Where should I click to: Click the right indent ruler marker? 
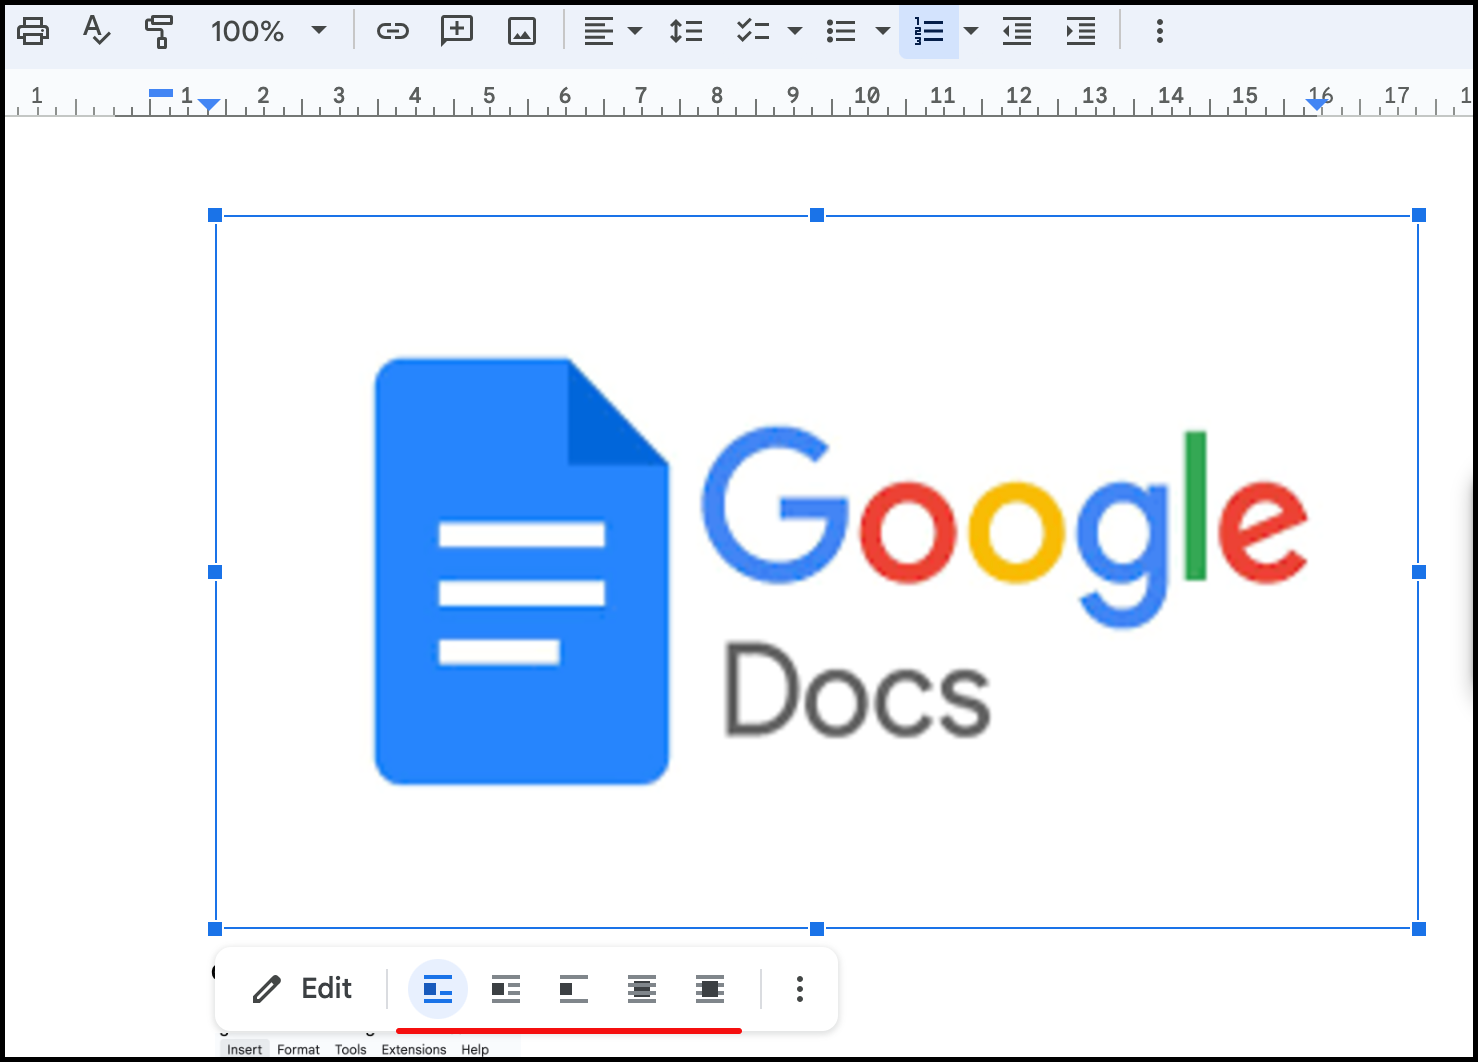pyautogui.click(x=1319, y=104)
